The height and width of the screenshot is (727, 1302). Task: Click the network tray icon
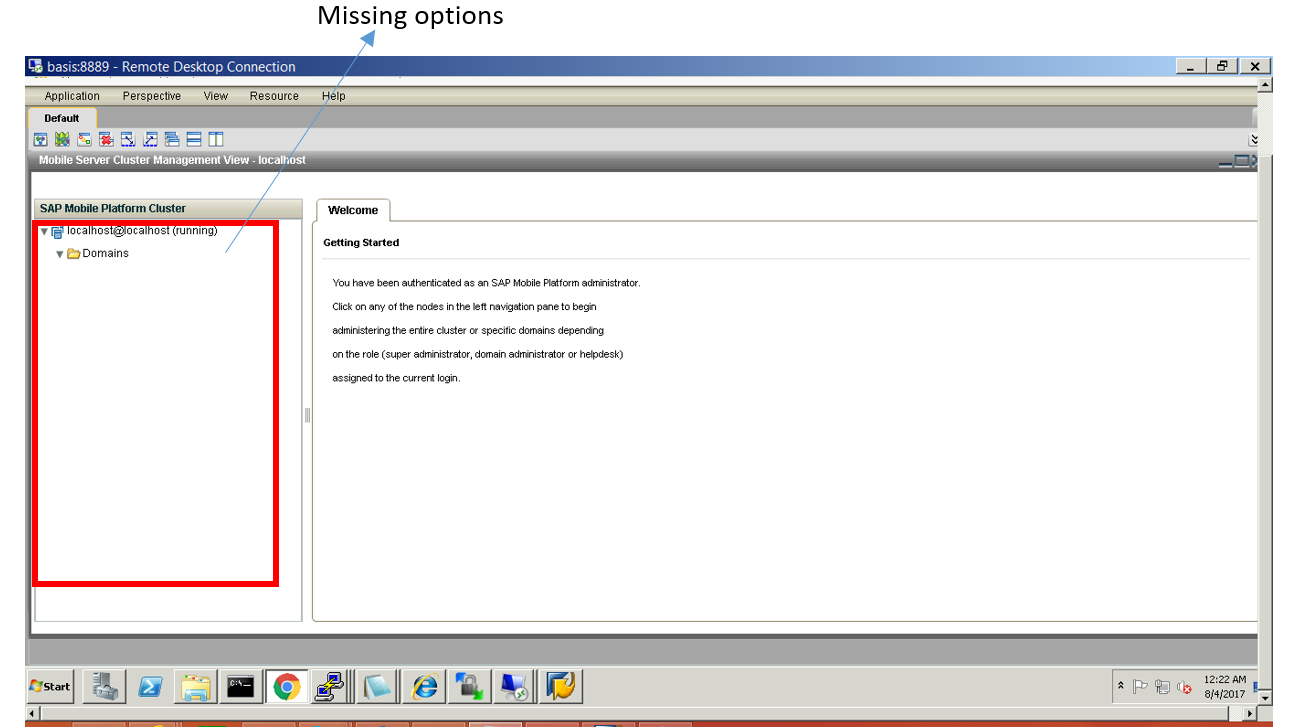pyautogui.click(x=1162, y=686)
